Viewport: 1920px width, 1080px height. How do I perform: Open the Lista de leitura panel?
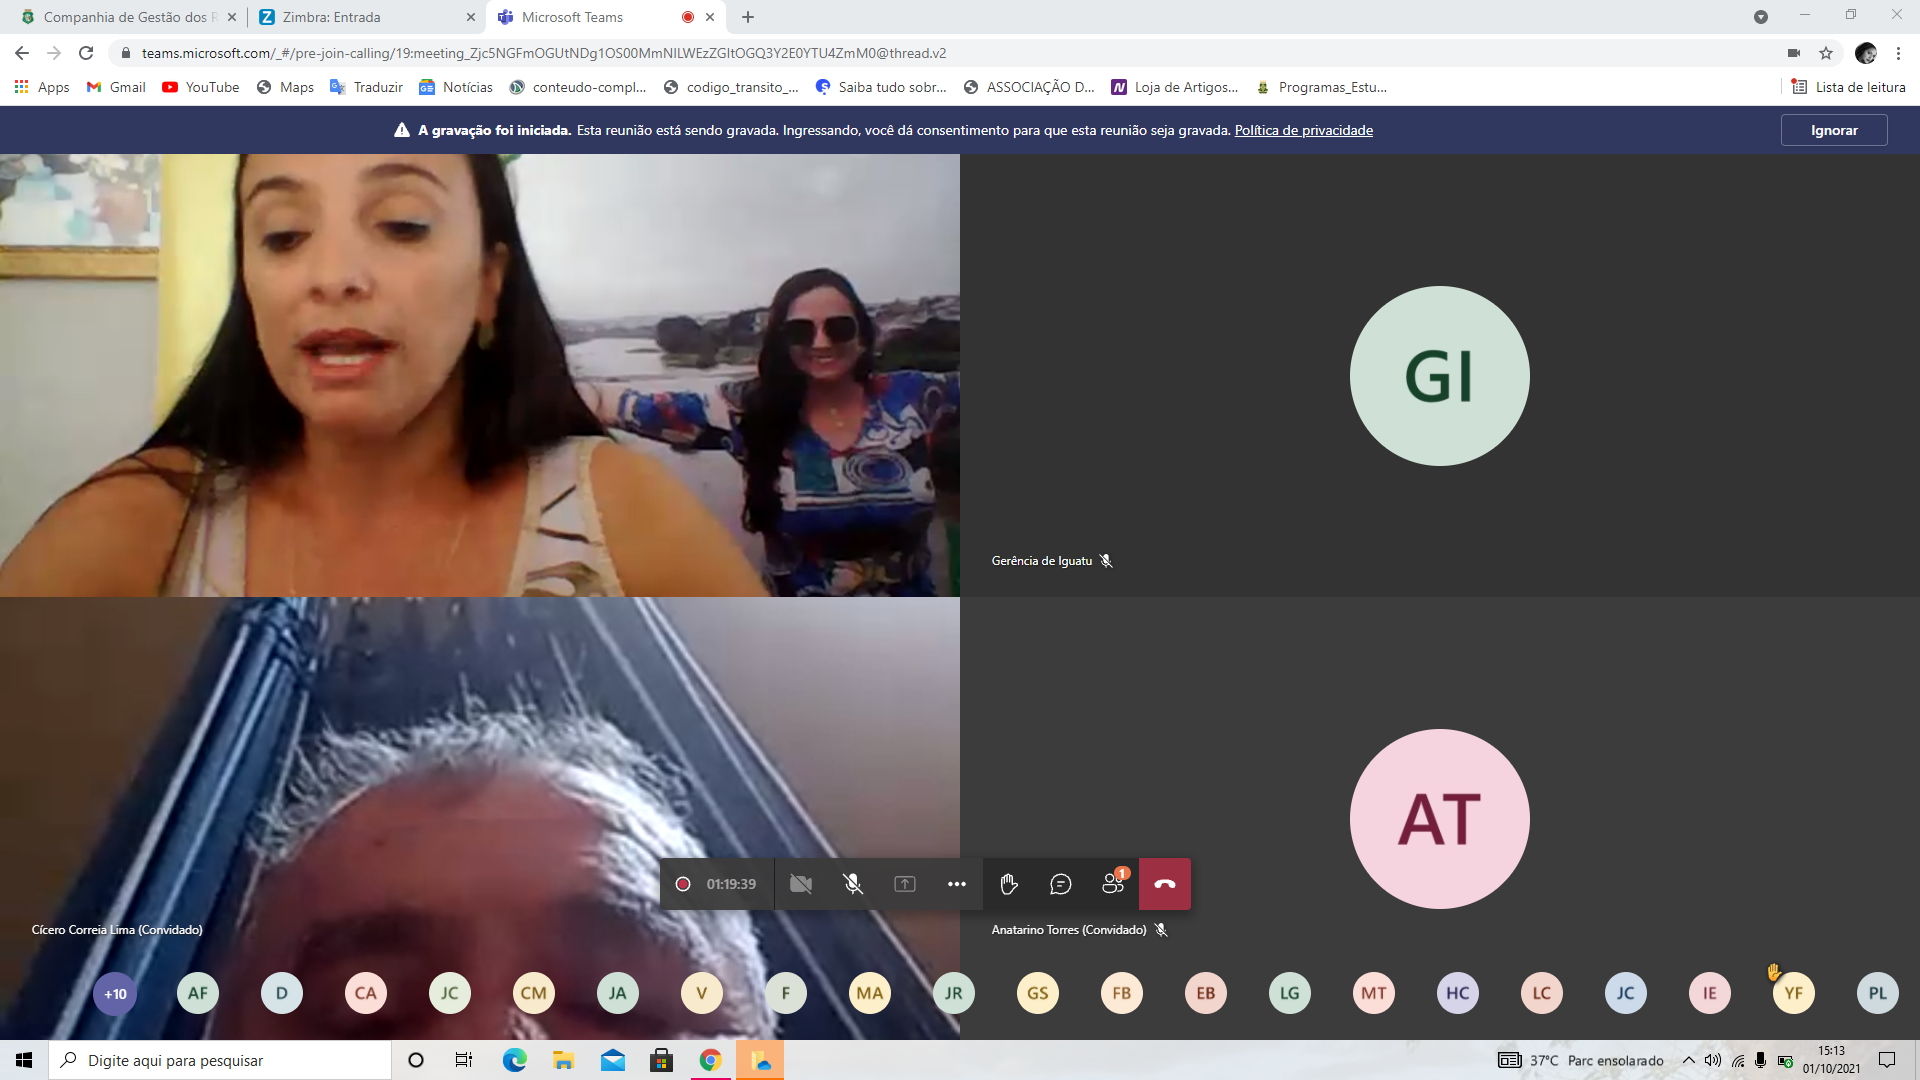1849,87
